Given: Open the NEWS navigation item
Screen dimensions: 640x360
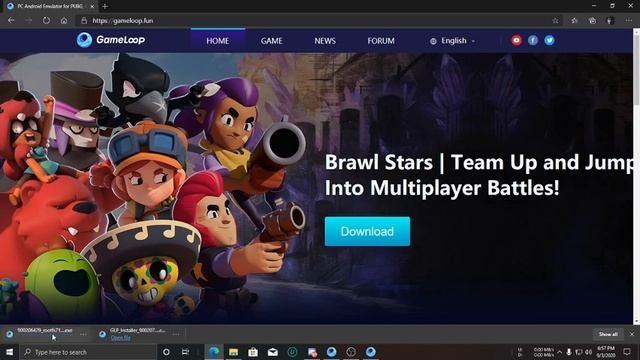Looking at the screenshot, I should [325, 41].
